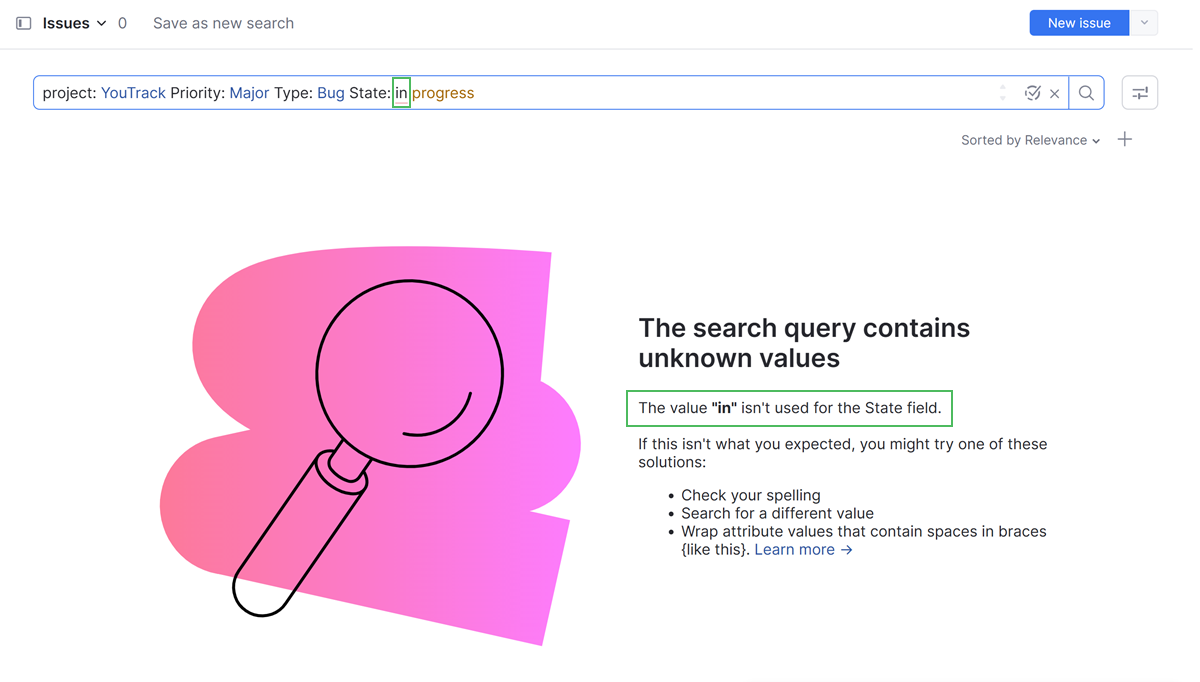Viewport: 1200px width, 682px height.
Task: Click the Major priority value in the query
Action: click(x=249, y=93)
